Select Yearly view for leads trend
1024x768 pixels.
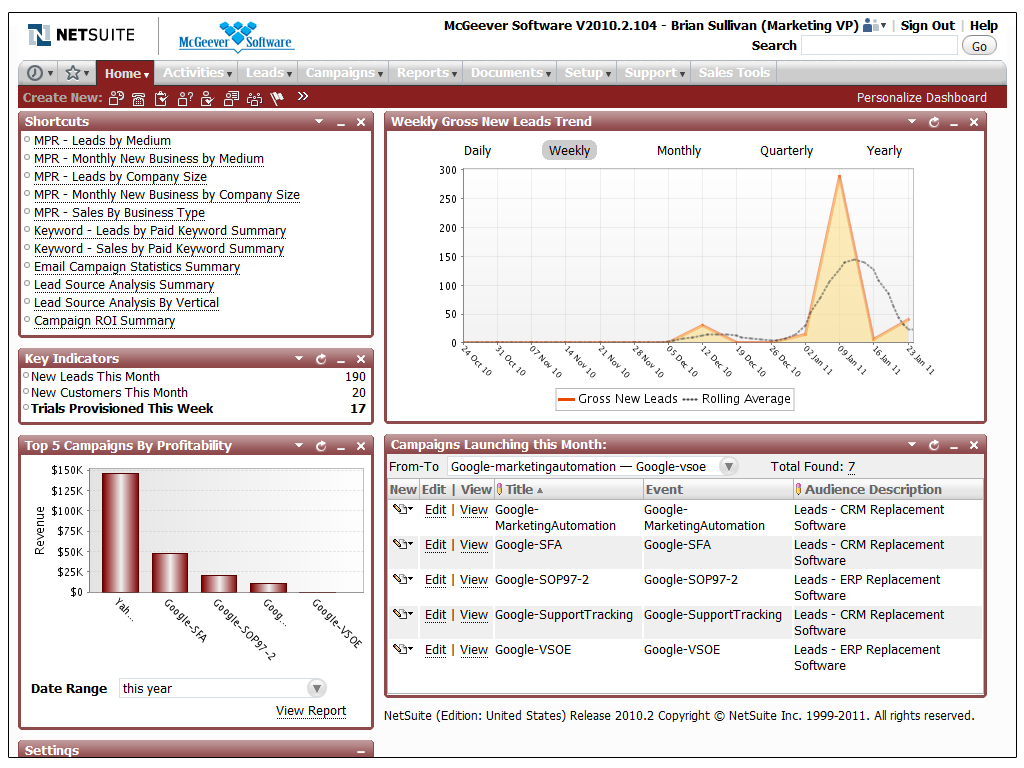coord(883,151)
